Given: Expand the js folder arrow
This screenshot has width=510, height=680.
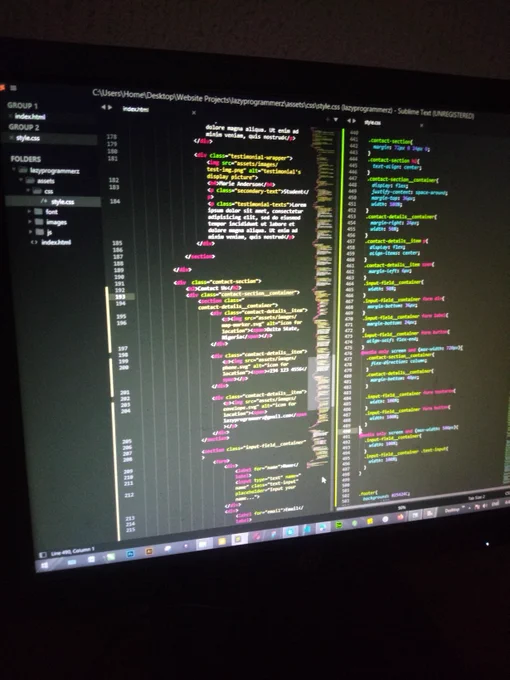Looking at the screenshot, I should [x=30, y=232].
